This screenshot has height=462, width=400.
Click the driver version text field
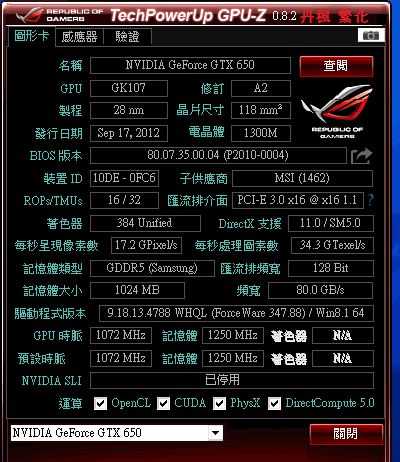236,313
